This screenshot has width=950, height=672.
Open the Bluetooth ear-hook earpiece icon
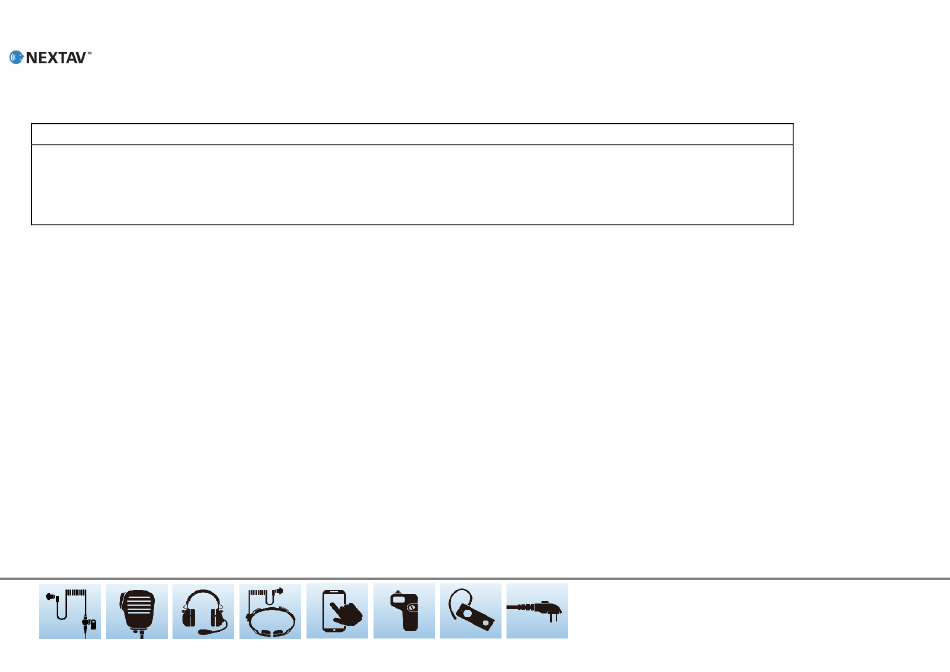(x=471, y=611)
